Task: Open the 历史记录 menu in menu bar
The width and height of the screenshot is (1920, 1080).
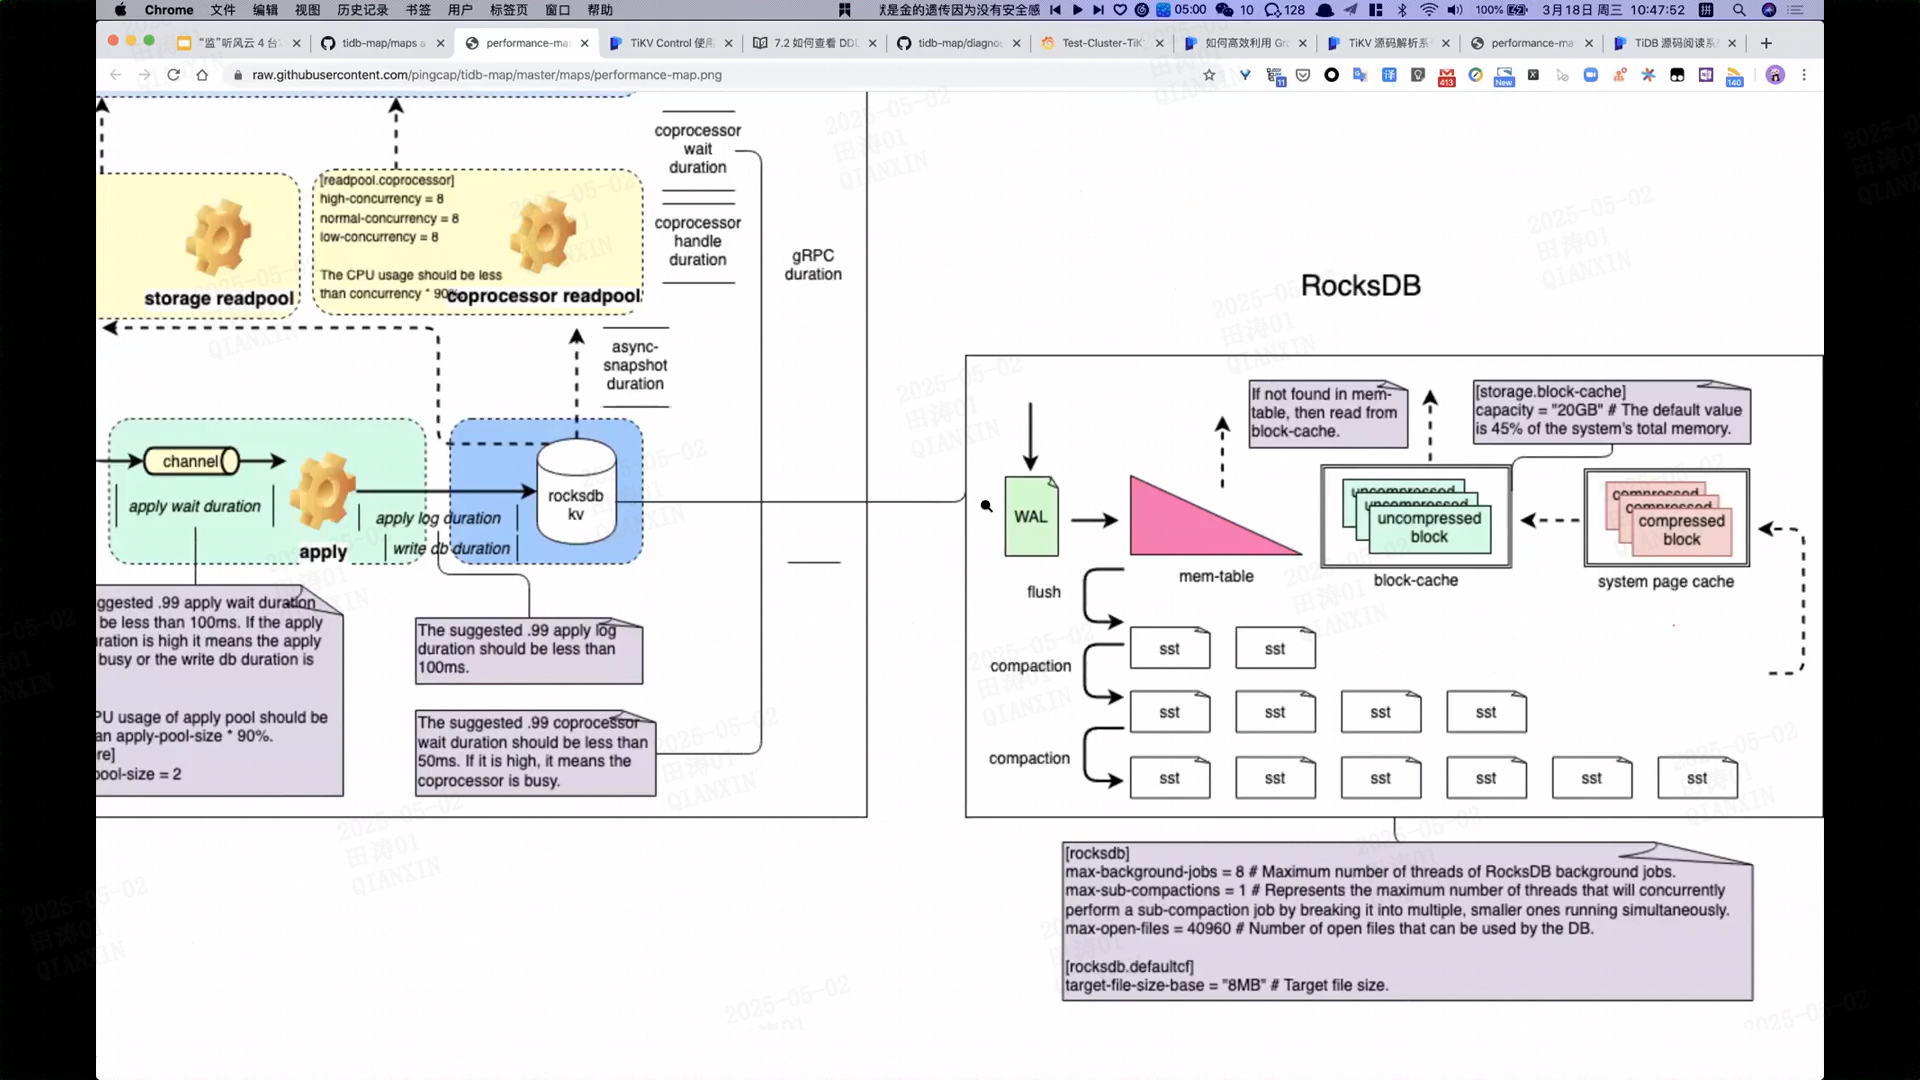Action: 362,10
